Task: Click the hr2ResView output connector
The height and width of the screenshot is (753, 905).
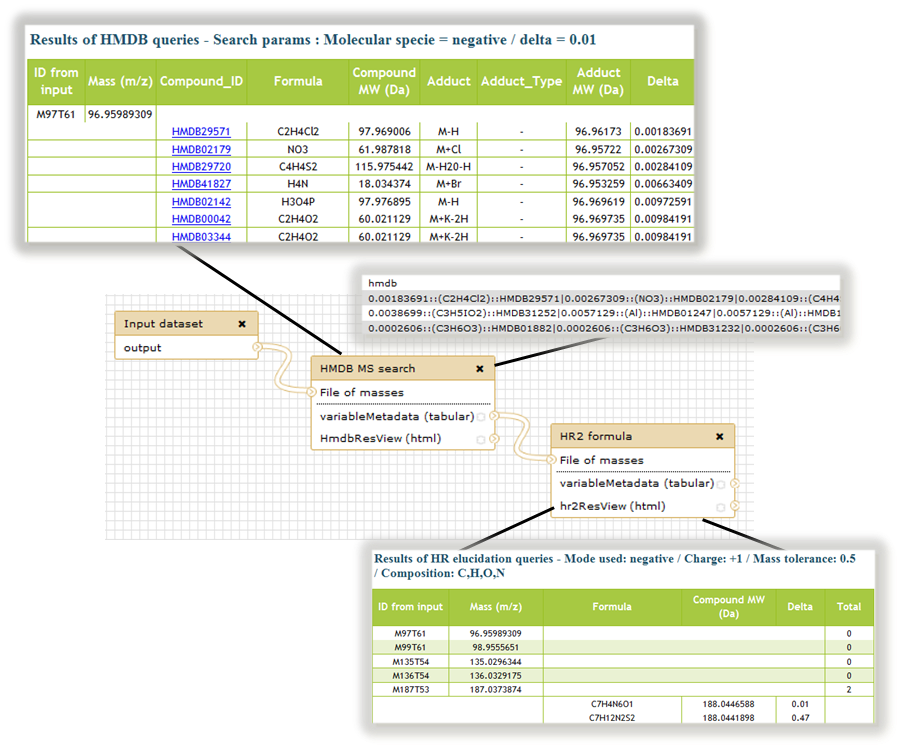Action: tap(734, 507)
